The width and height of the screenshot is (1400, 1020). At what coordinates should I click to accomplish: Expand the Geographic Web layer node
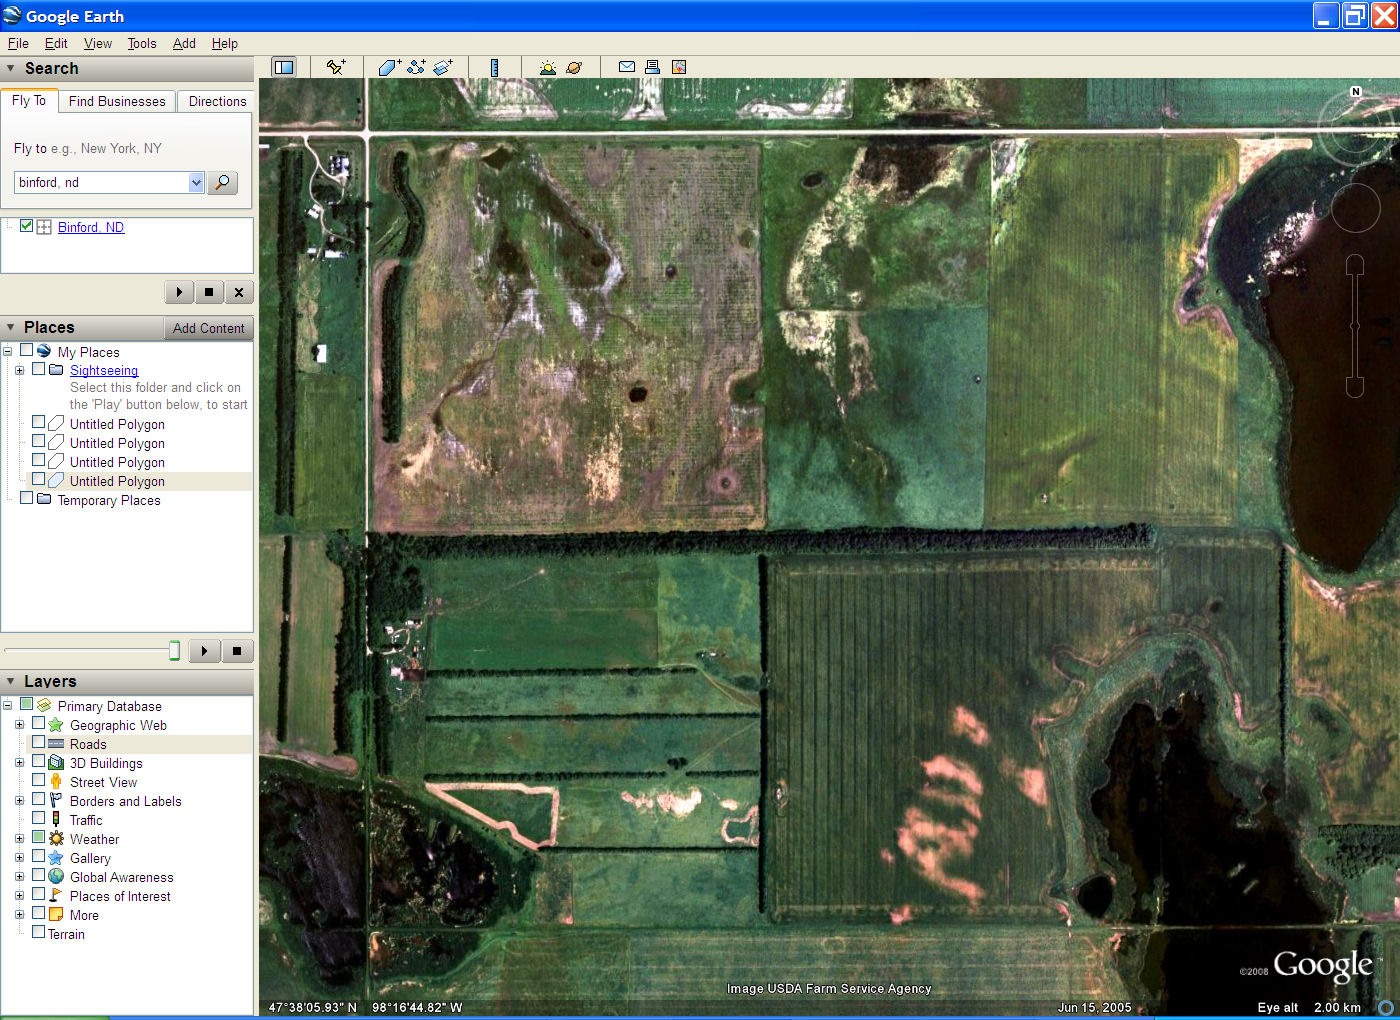tap(19, 724)
